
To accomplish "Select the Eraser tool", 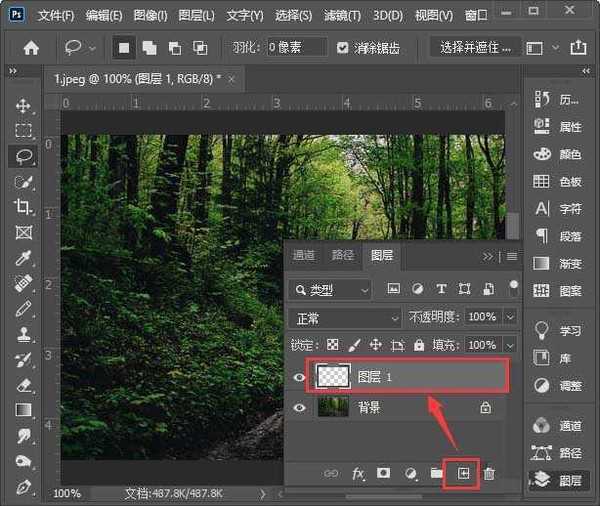I will [22, 384].
